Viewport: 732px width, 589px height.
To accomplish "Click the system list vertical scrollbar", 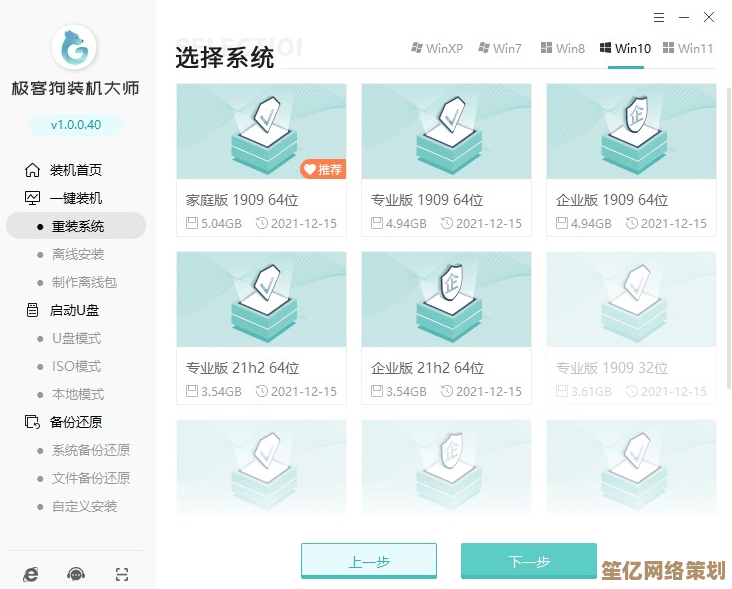I will (x=728, y=238).
